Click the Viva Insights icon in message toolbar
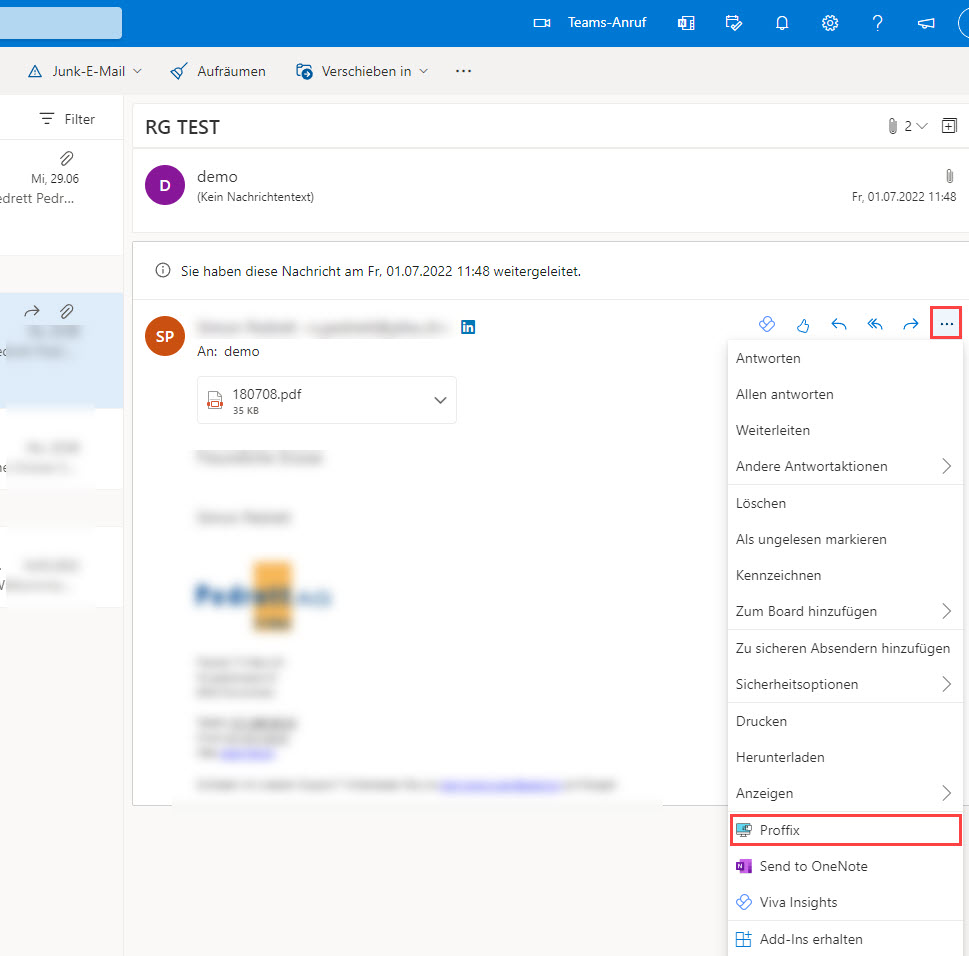 tap(767, 324)
